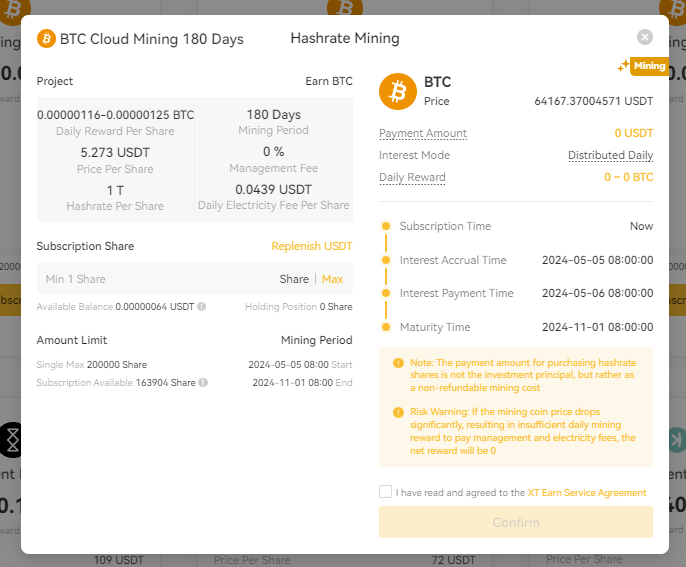This screenshot has width=686, height=567.
Task: Click the info icon beside Available Balance
Action: (x=202, y=307)
